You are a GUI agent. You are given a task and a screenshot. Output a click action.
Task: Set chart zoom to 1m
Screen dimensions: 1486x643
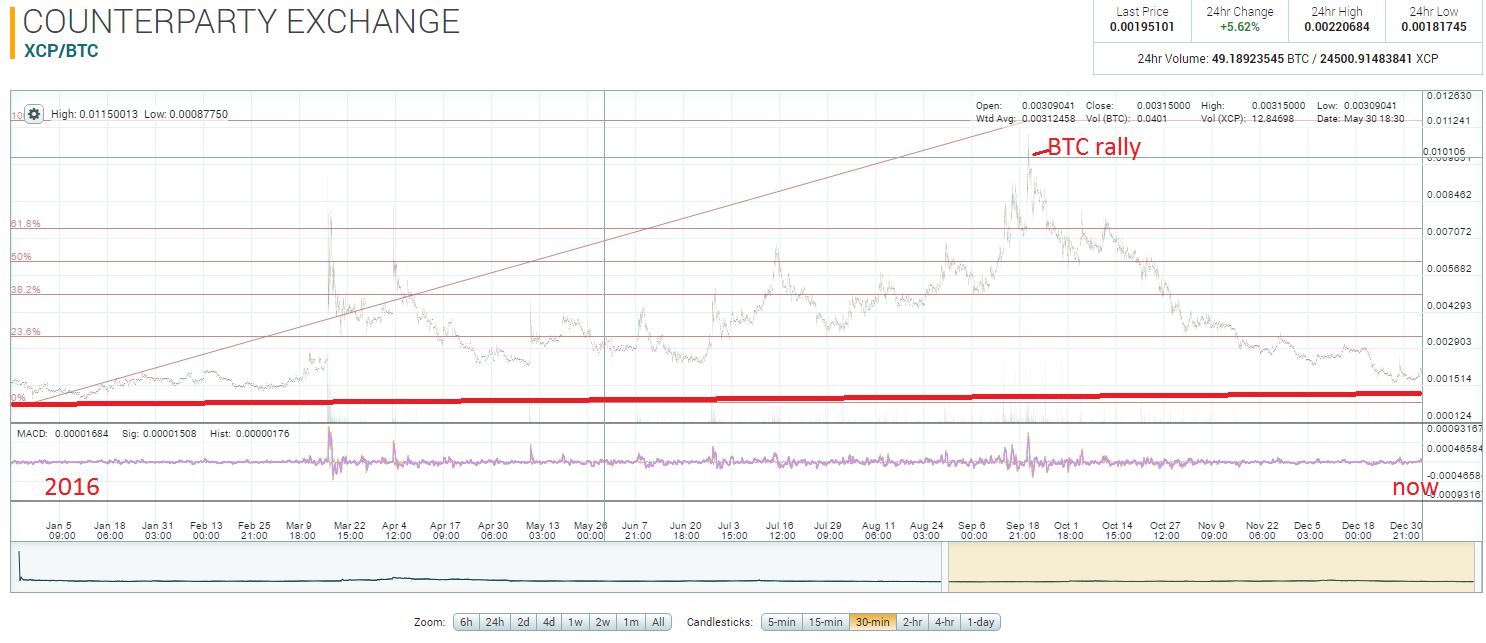(631, 622)
